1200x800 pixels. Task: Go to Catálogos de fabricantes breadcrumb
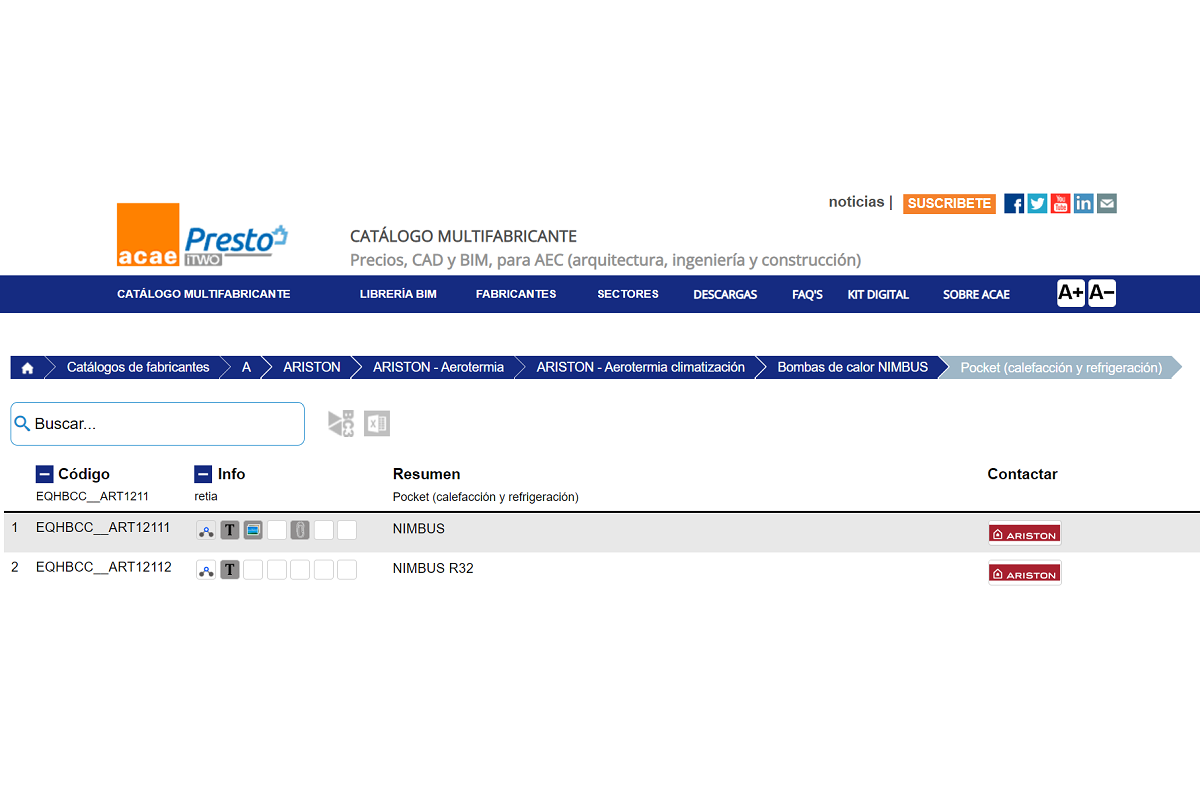tap(138, 367)
